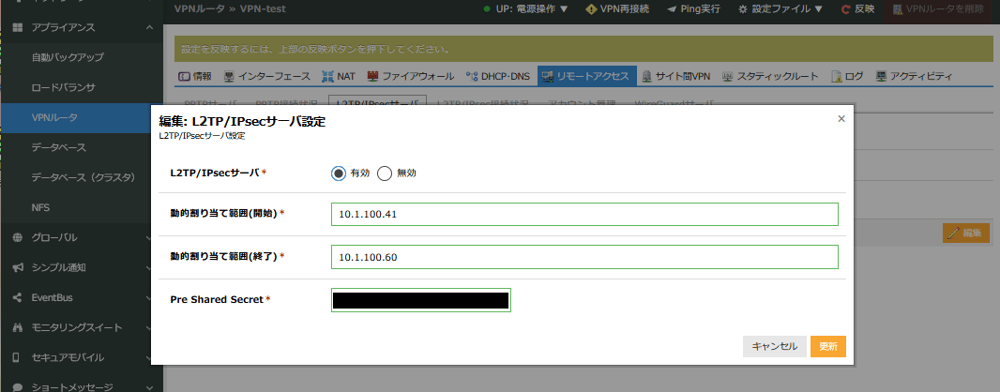1000x392 pixels.
Task: Expand the ショートメッセージ sidebar section
Action: (82, 387)
